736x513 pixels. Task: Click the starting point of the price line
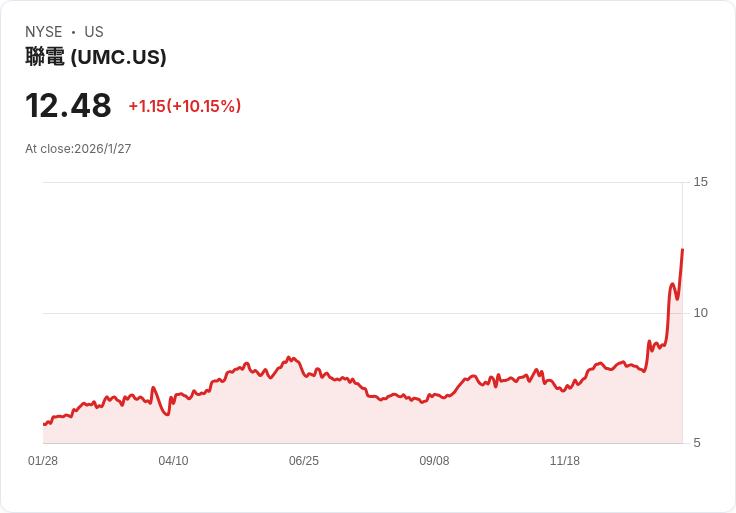pyautogui.click(x=44, y=425)
